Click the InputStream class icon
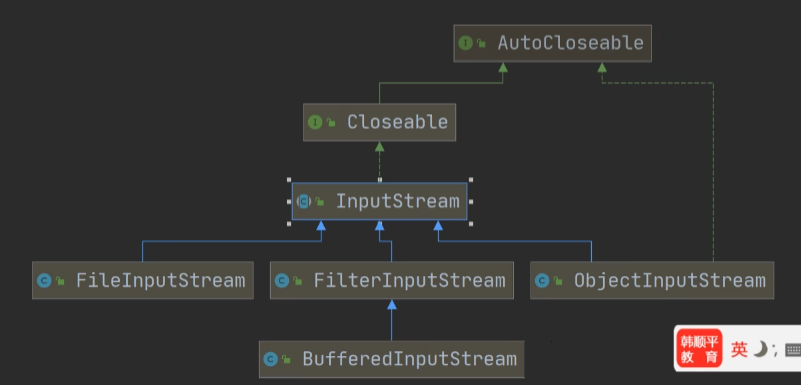Image resolution: width=801 pixels, height=385 pixels. (303, 202)
